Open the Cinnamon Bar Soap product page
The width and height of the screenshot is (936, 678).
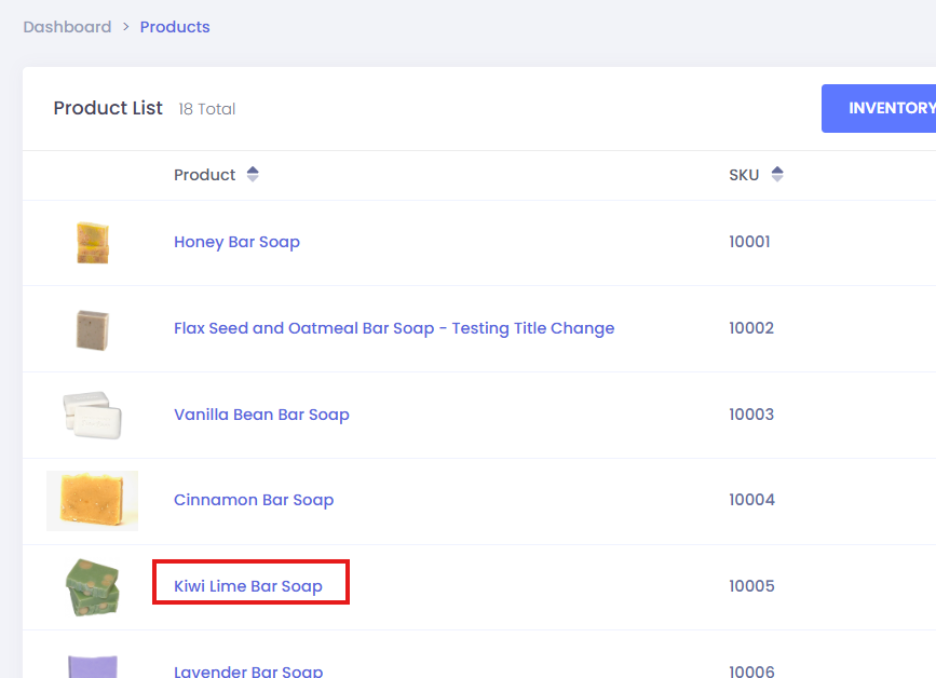pyautogui.click(x=254, y=500)
